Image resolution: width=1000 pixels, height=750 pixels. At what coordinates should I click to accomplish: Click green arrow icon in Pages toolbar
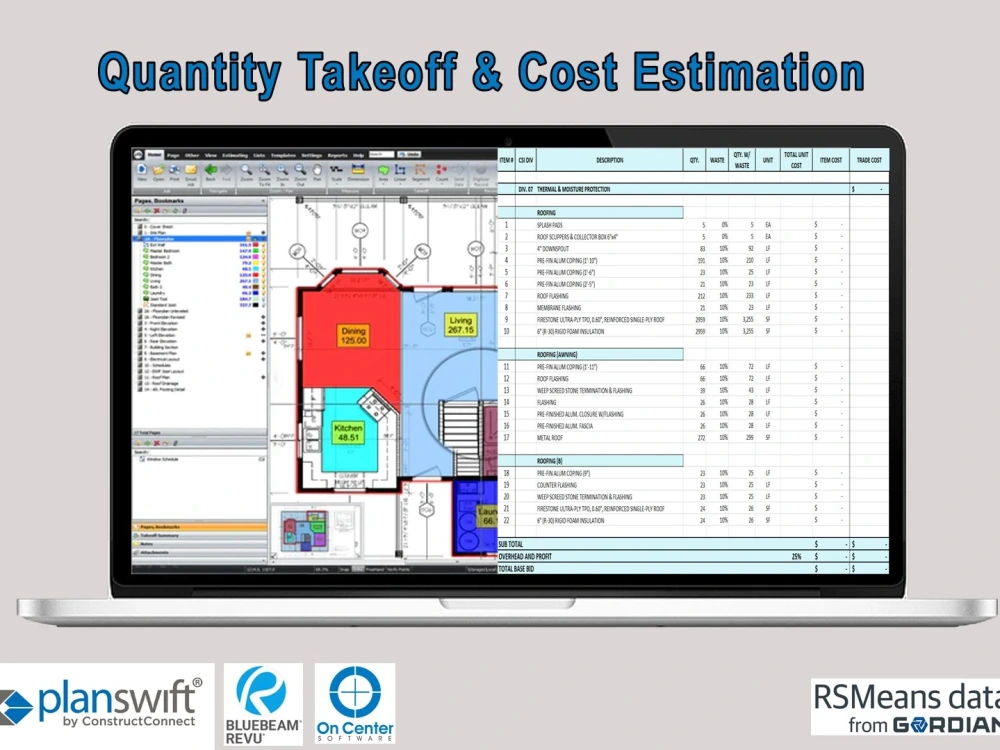(147, 210)
